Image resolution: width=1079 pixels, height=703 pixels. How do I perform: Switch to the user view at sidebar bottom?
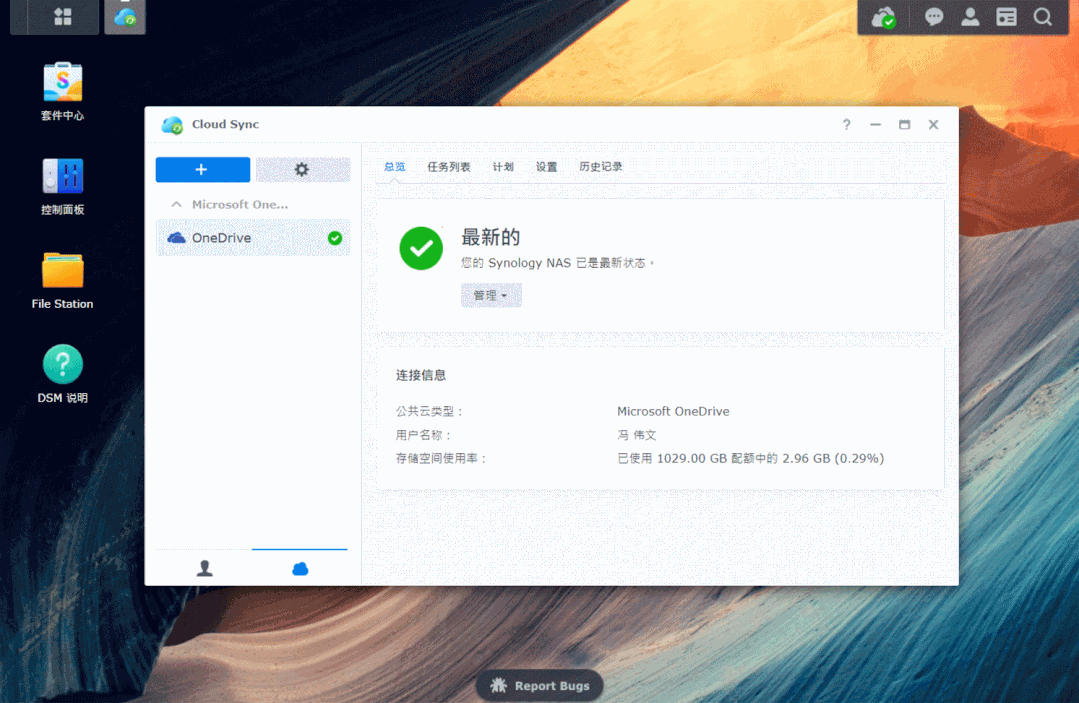coord(205,568)
